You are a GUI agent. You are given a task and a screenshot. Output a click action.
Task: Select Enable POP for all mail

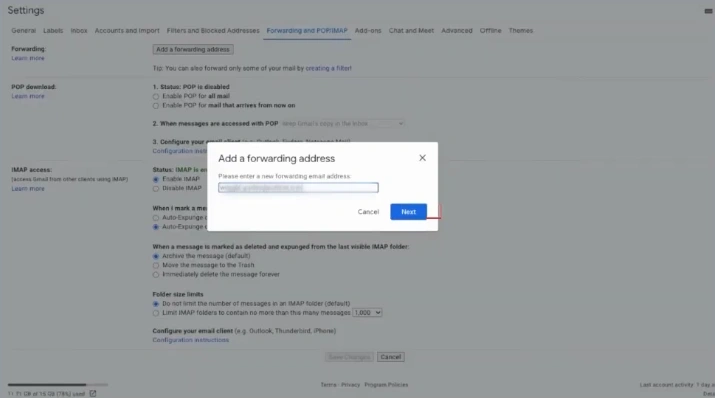(x=156, y=97)
